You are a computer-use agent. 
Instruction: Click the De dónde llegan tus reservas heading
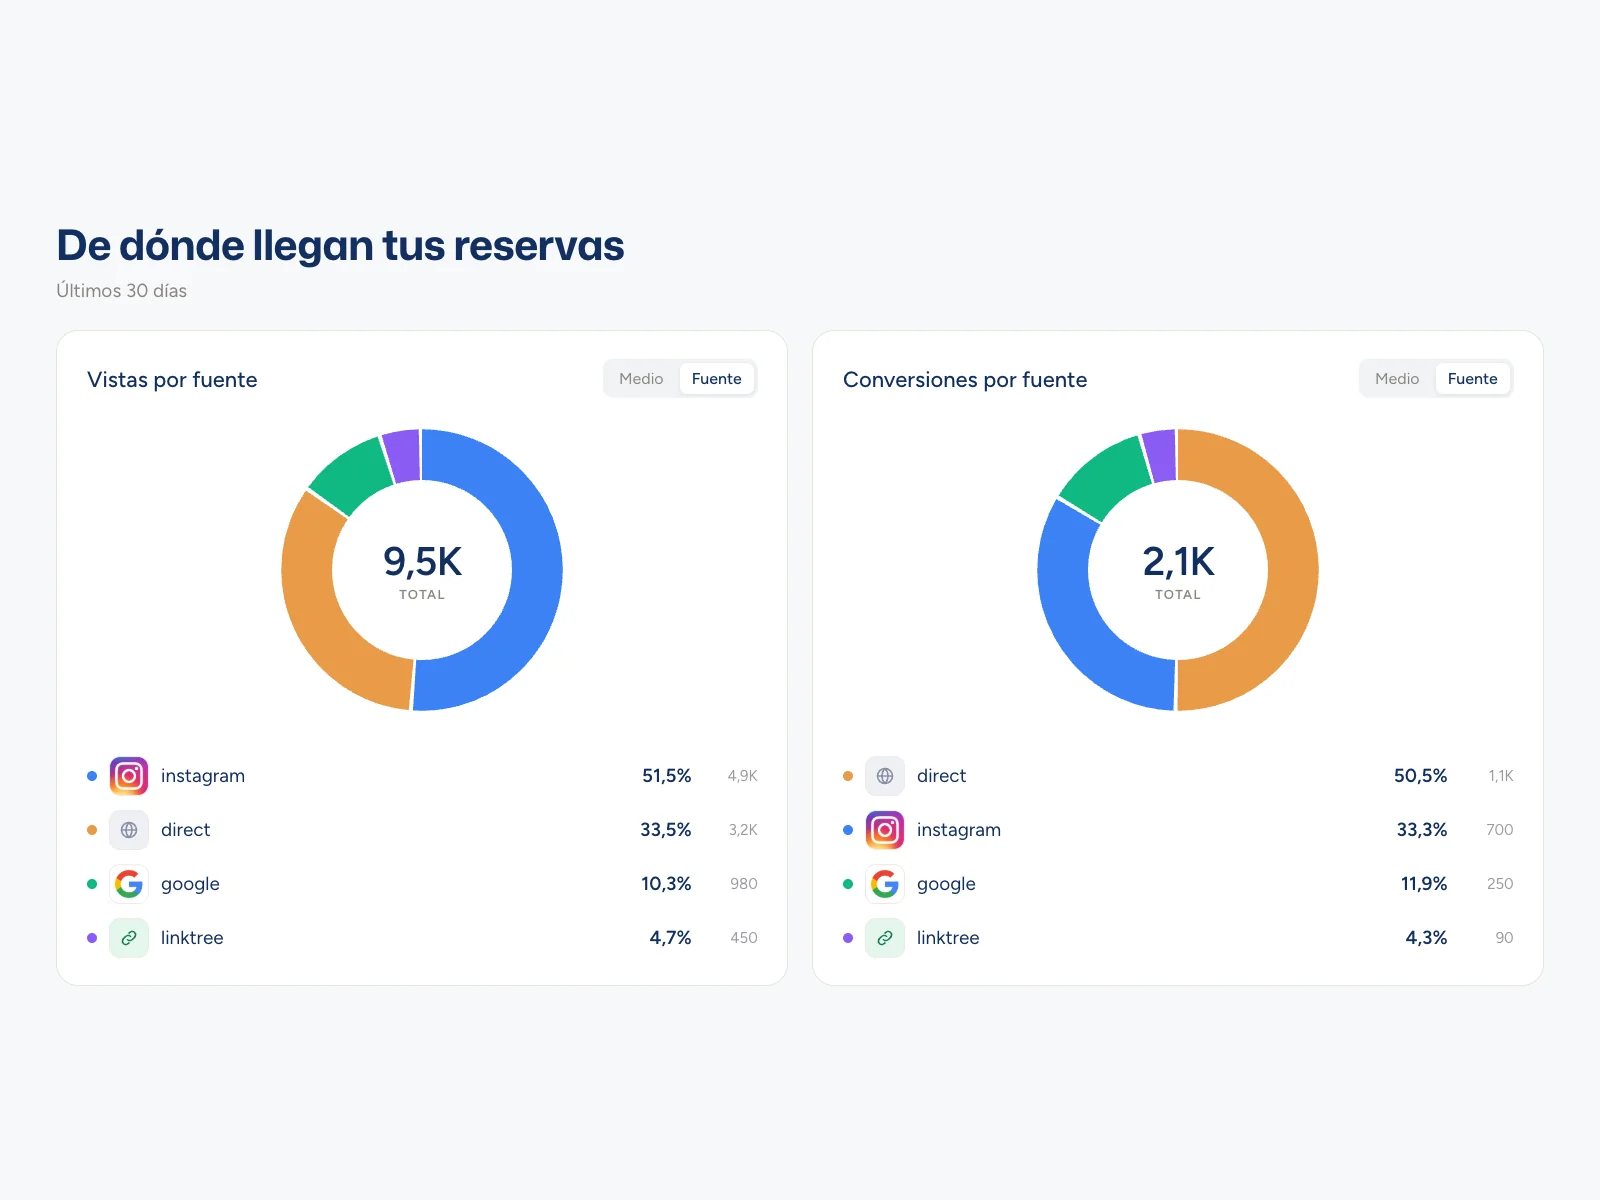[x=340, y=246]
